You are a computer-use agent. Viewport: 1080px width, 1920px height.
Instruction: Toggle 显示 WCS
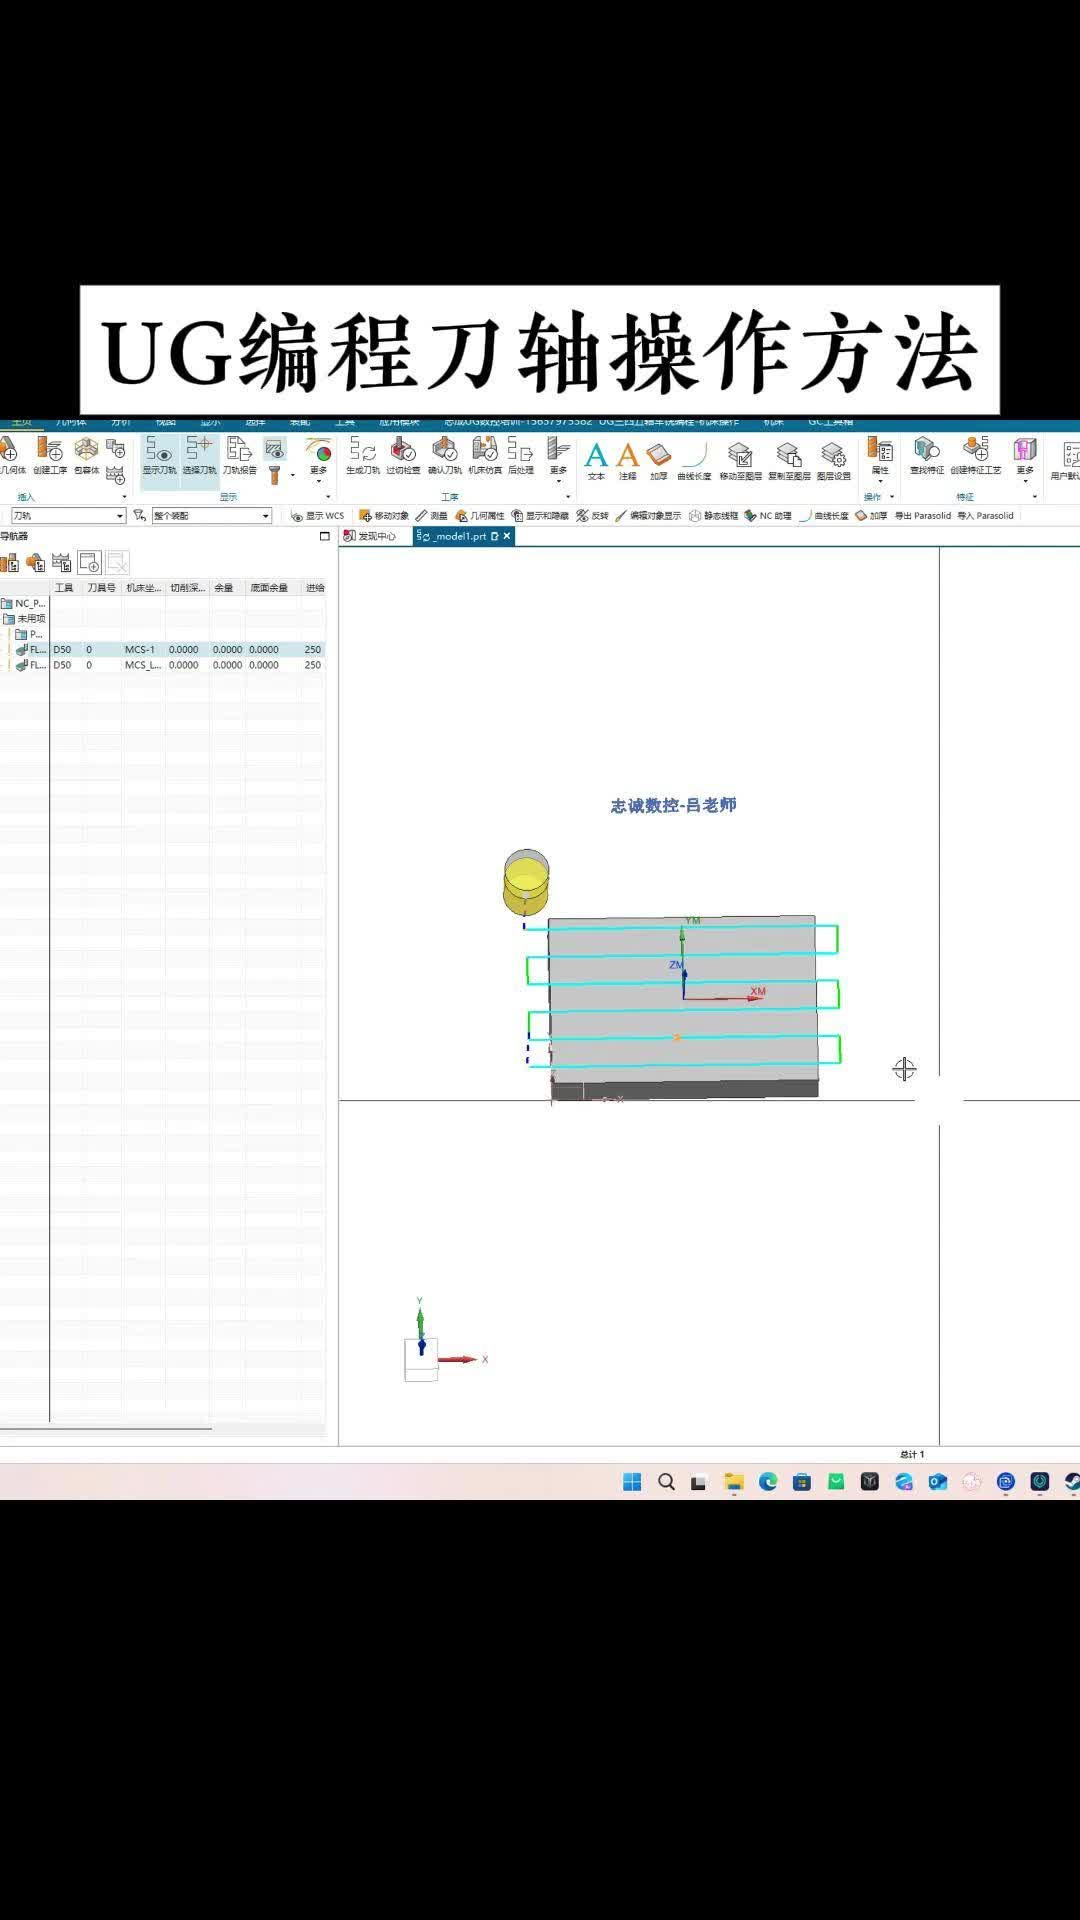[317, 516]
